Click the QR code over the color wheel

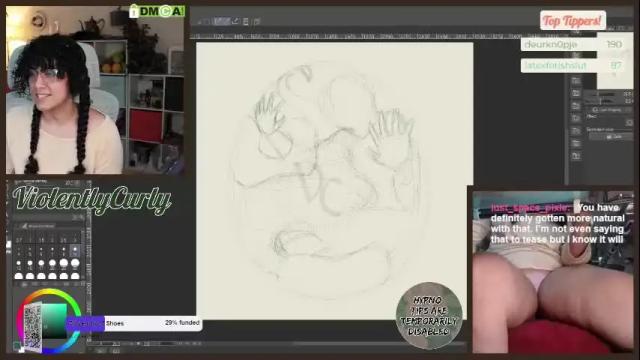(33, 328)
